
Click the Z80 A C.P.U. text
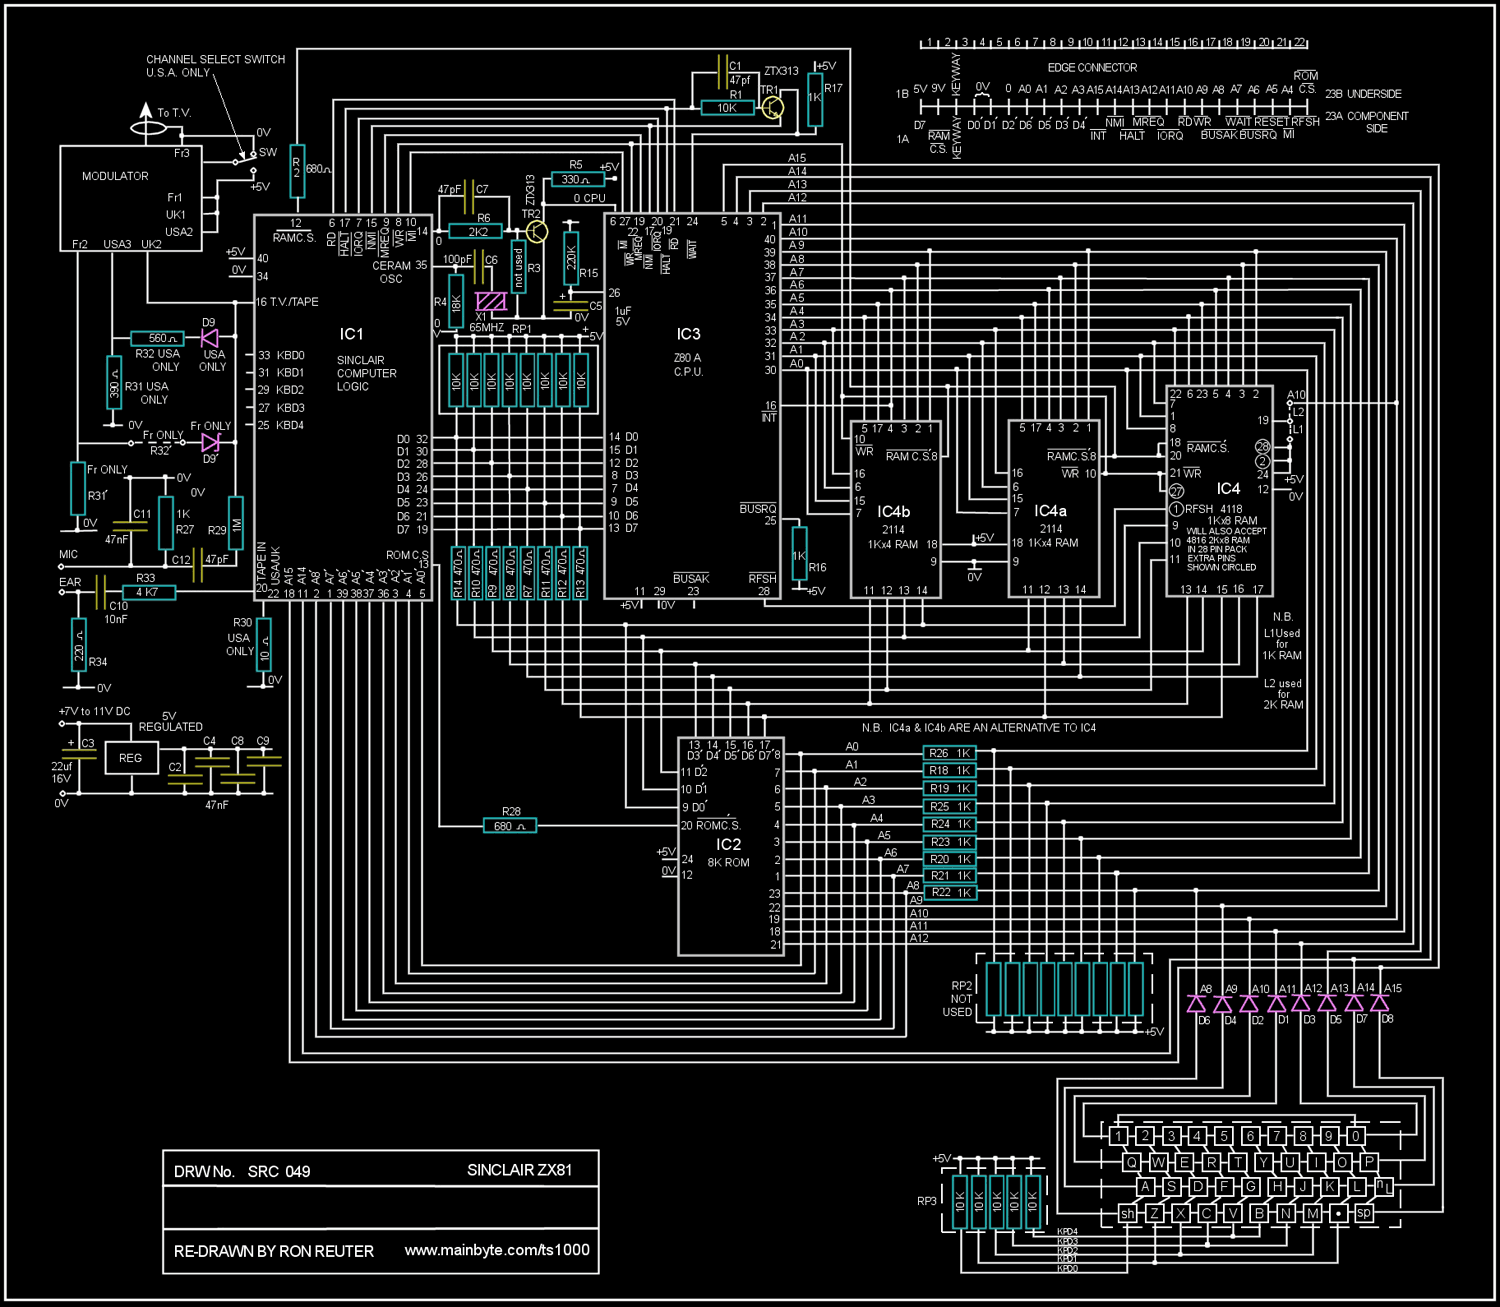click(688, 365)
